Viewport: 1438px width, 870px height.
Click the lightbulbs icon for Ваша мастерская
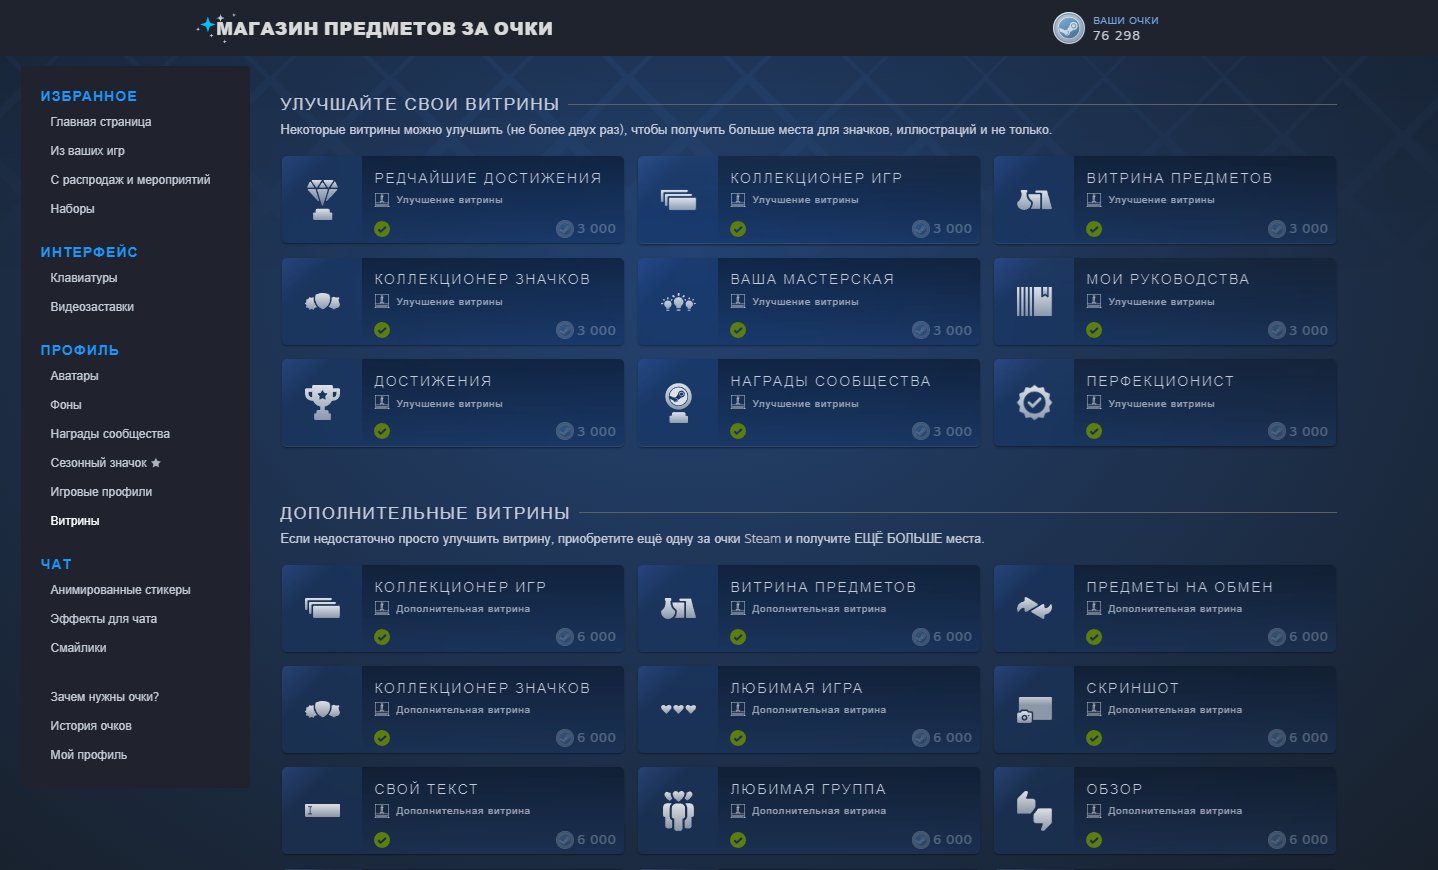pos(678,301)
